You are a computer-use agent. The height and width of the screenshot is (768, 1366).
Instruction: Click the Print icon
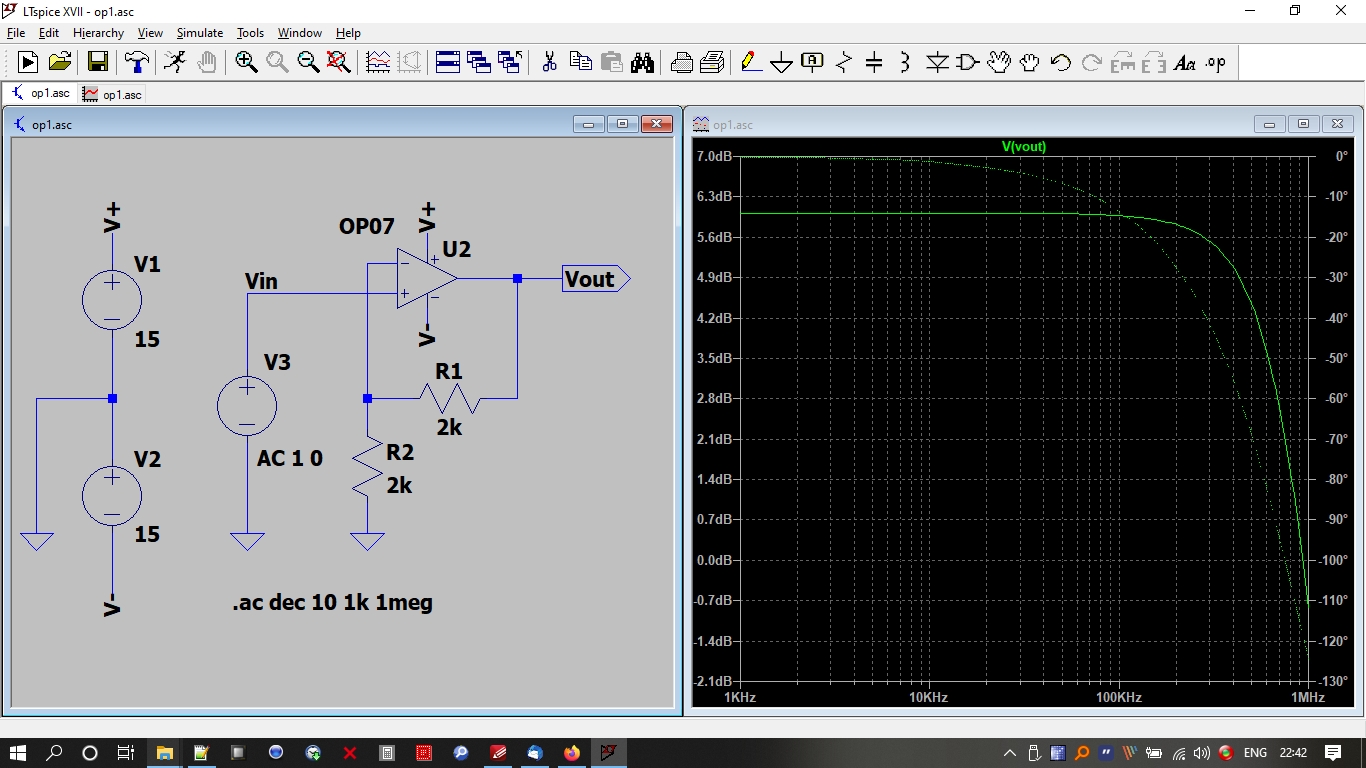(x=682, y=62)
